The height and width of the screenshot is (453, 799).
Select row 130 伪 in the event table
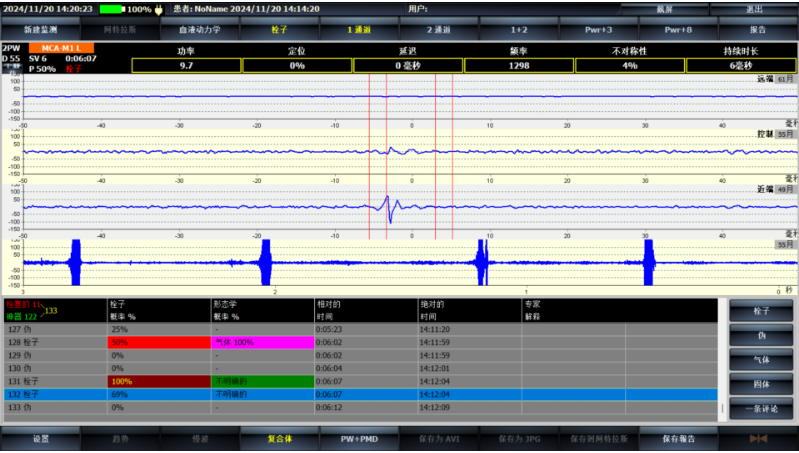[x=361, y=368]
